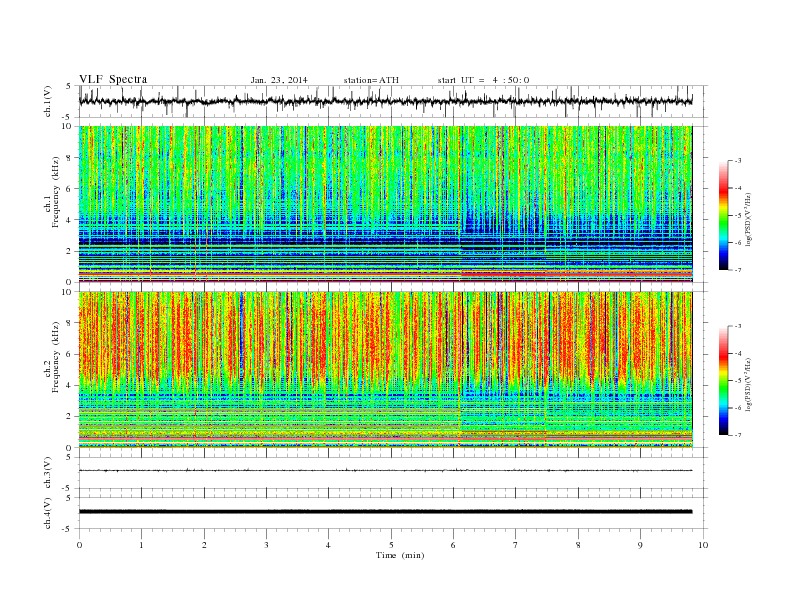Click the '8' kHz tick on ch.2 spectrogram

pyautogui.click(x=70, y=323)
